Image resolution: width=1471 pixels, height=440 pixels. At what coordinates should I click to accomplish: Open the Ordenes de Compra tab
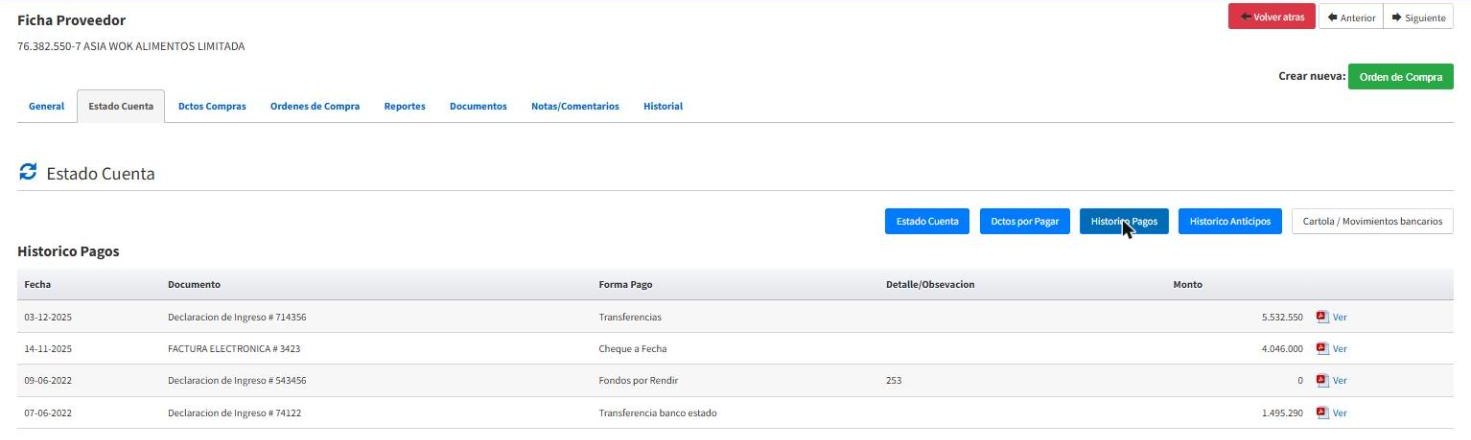(x=315, y=106)
